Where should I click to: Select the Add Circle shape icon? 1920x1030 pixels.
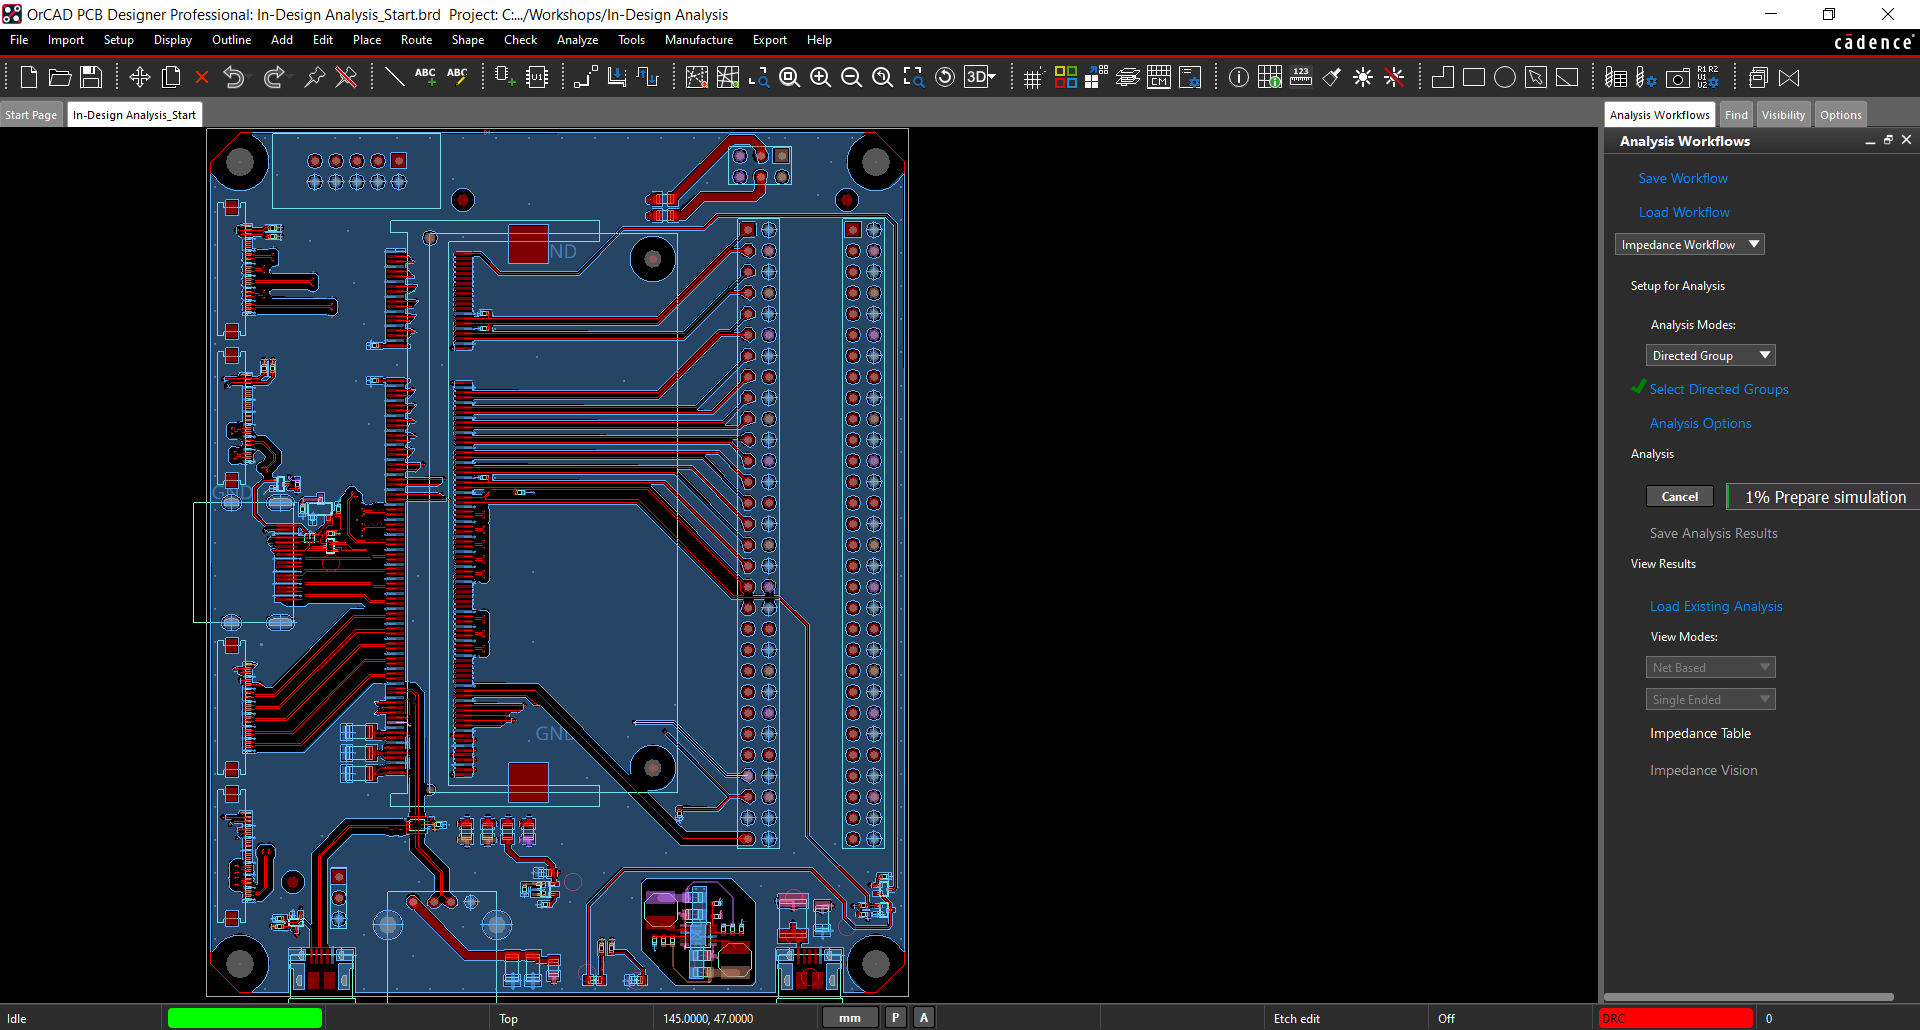click(x=1504, y=77)
